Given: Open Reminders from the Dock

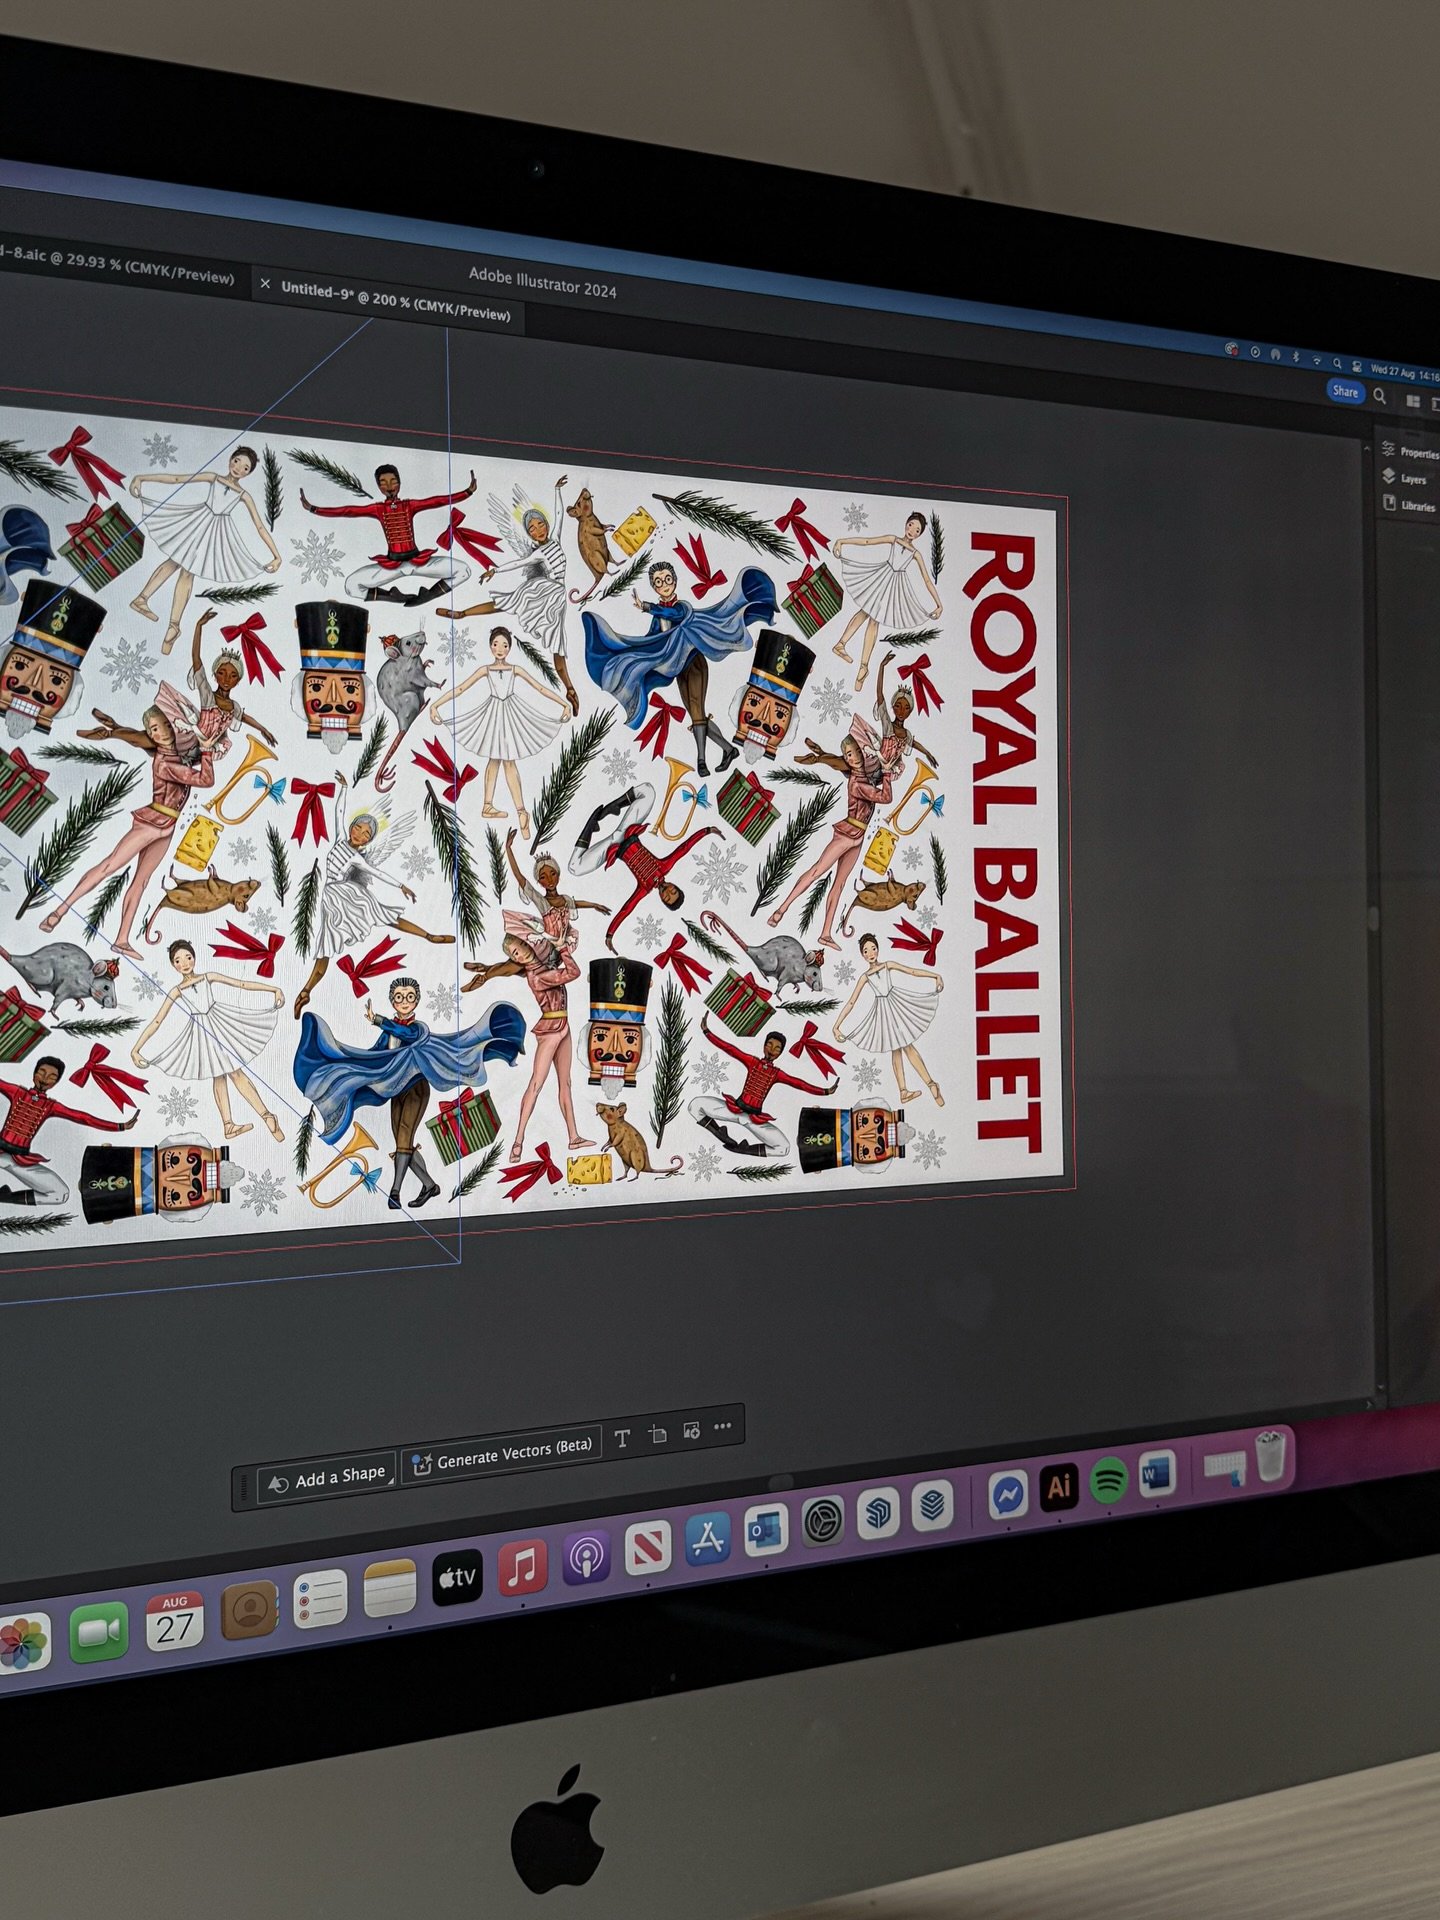Looking at the screenshot, I should point(319,1597).
